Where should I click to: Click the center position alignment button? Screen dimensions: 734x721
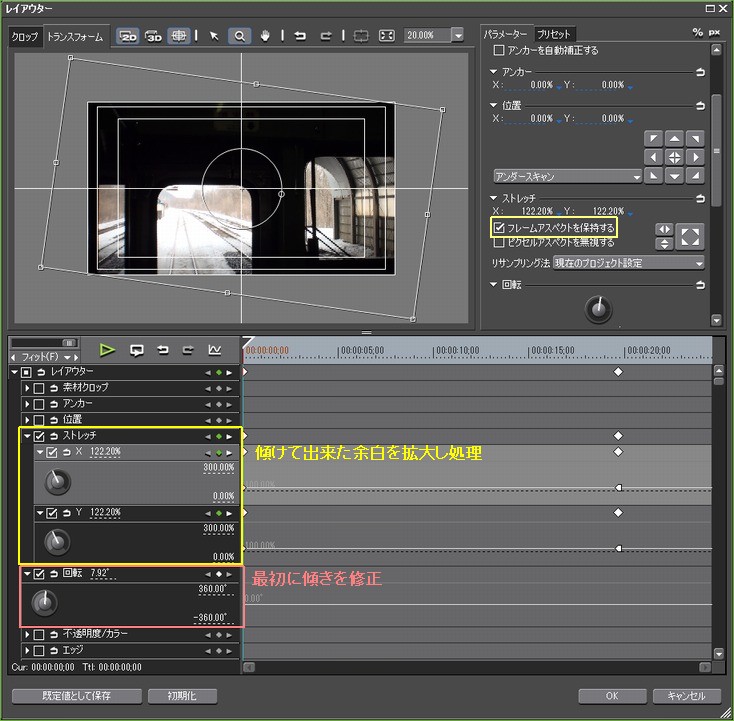point(674,157)
